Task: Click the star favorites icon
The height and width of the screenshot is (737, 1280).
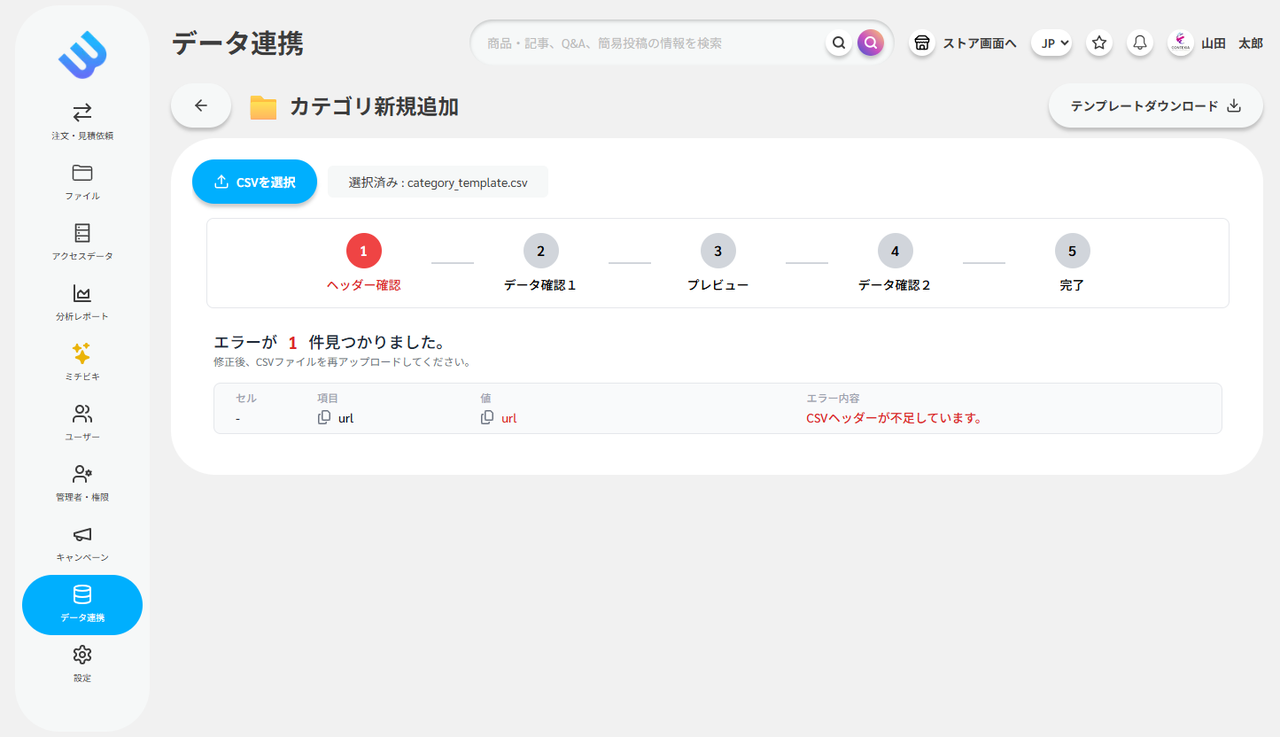Action: (1098, 42)
